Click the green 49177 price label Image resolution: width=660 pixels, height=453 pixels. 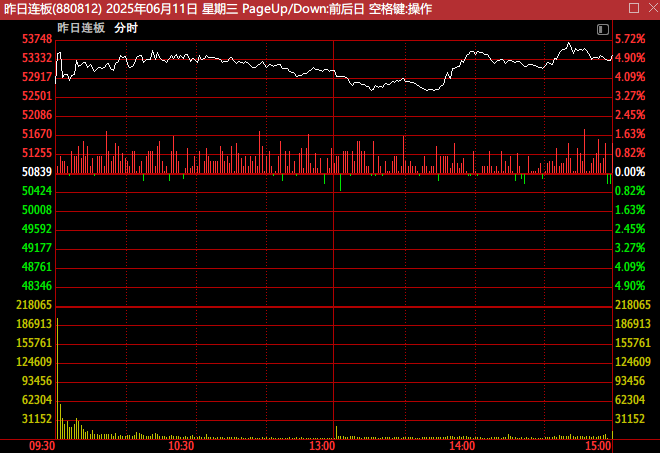click(37, 248)
